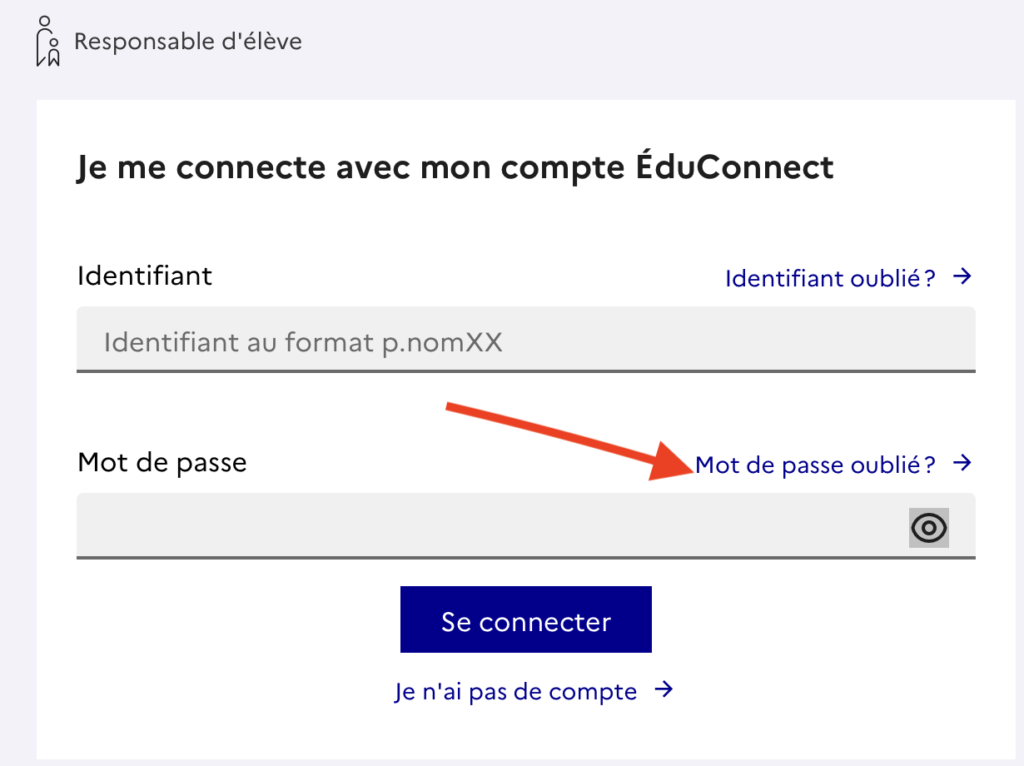Click the Je me connecte ÉduConnect heading
This screenshot has height=766, width=1024.
[x=455, y=167]
